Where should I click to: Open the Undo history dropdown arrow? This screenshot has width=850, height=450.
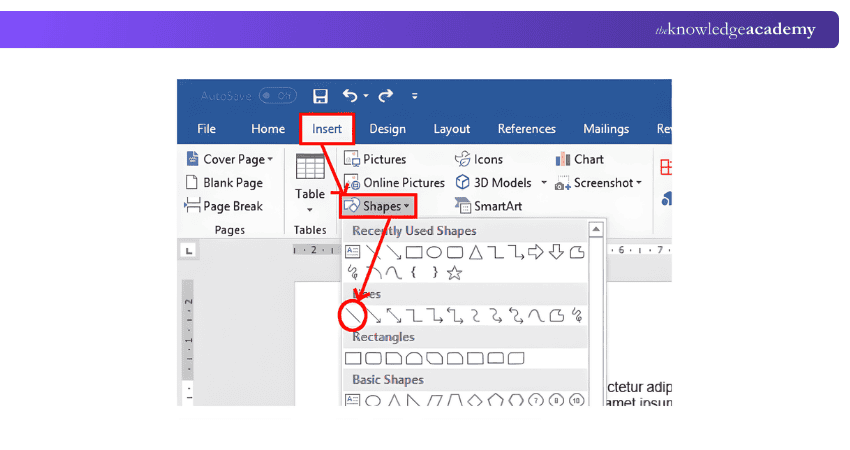(x=366, y=96)
